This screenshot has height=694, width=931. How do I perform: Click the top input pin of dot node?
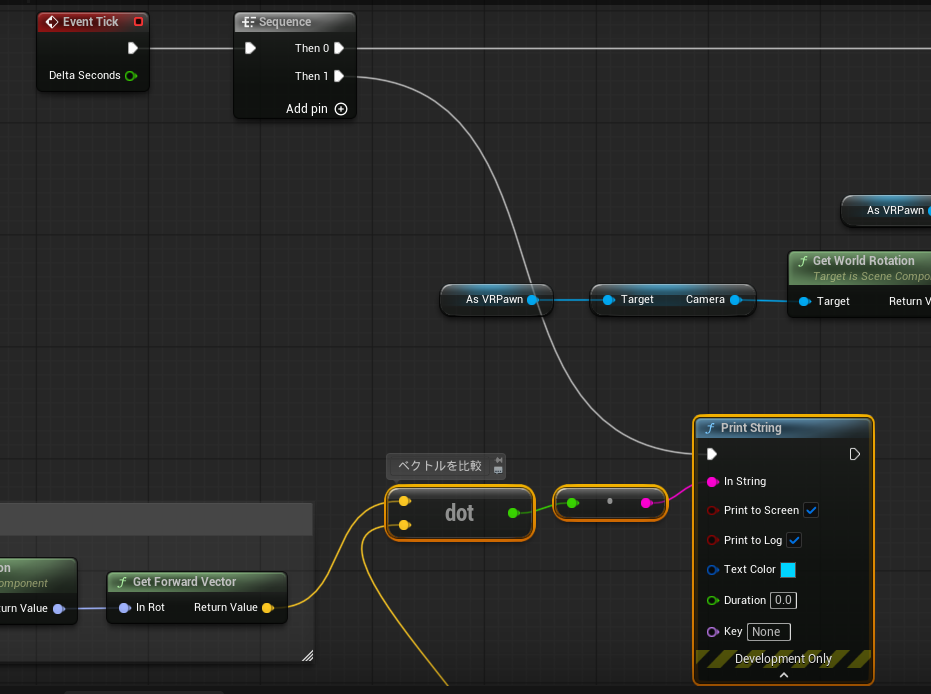coord(404,501)
